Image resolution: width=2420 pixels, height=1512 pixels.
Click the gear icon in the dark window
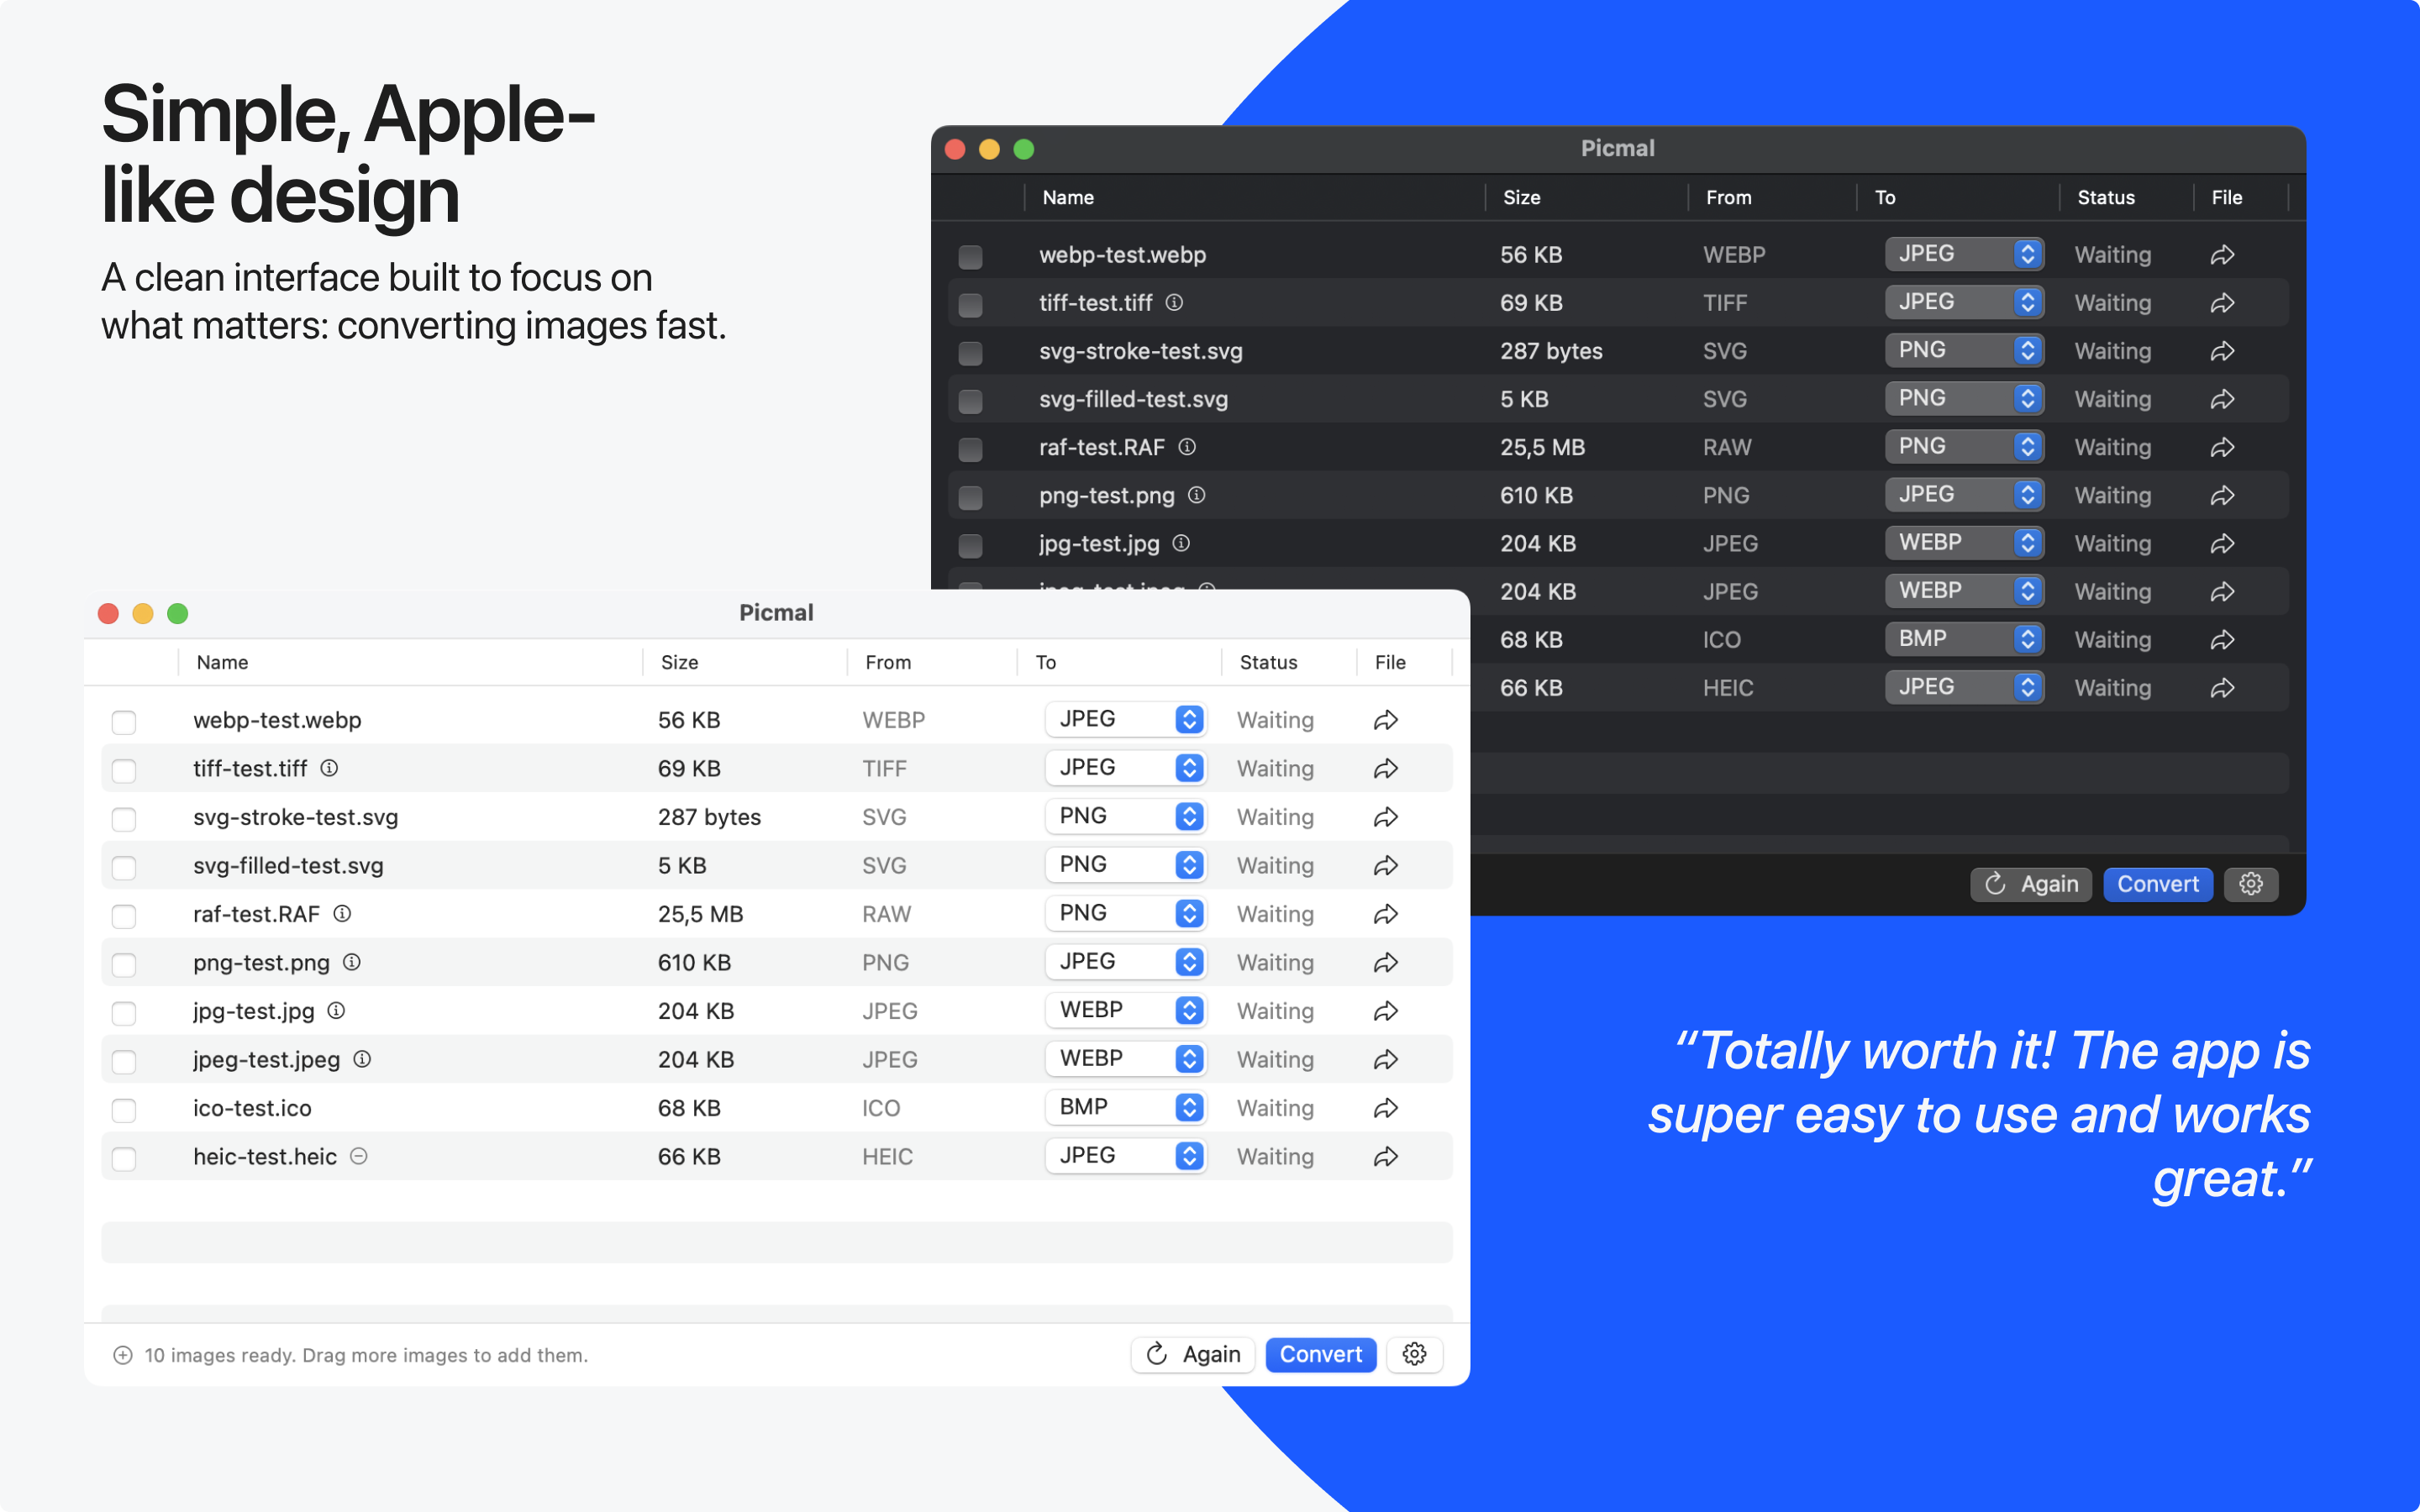pos(2251,884)
